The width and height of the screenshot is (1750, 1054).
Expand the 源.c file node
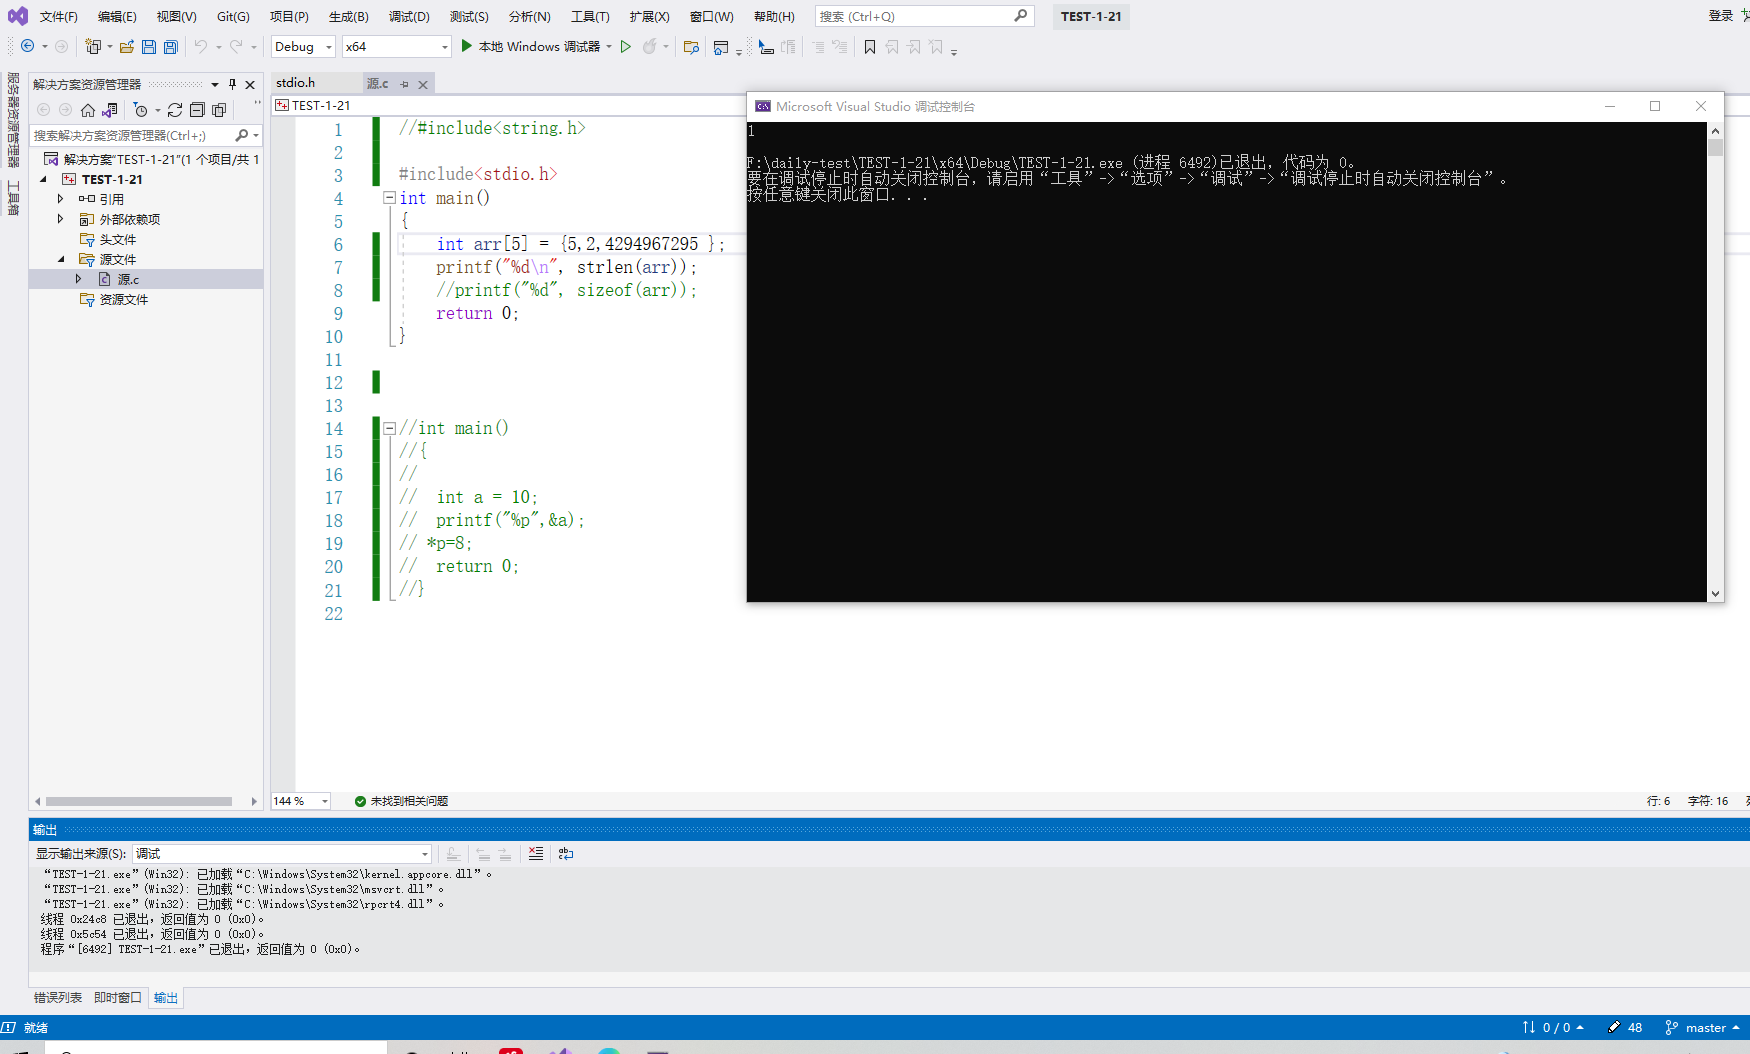[x=78, y=279]
